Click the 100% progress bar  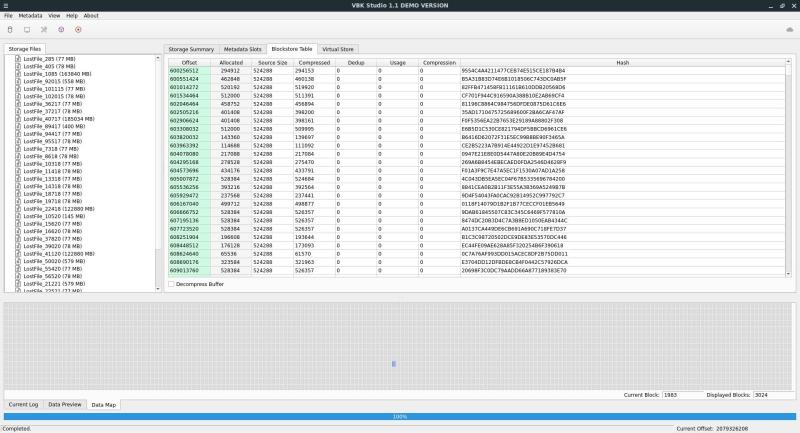click(x=399, y=417)
